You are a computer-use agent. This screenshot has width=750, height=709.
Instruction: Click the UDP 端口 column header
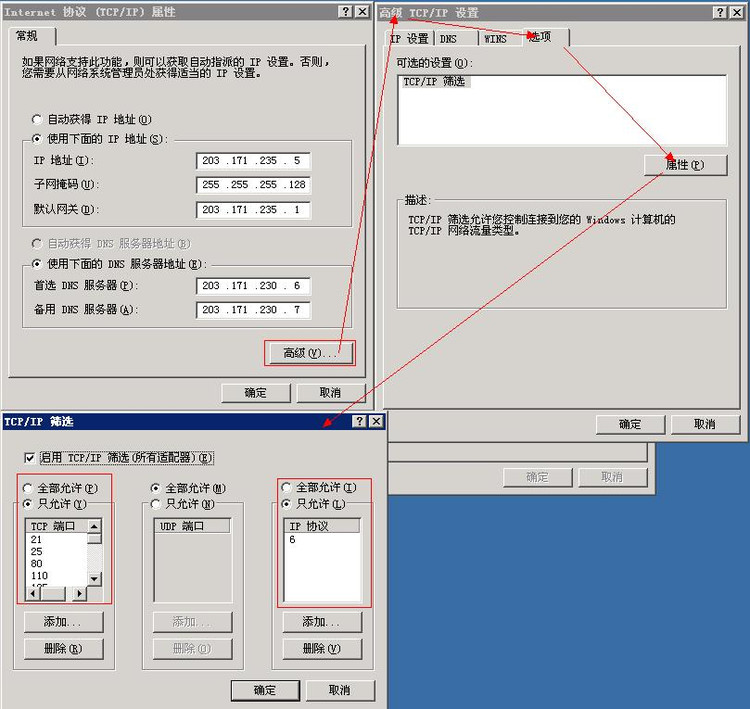tap(192, 526)
